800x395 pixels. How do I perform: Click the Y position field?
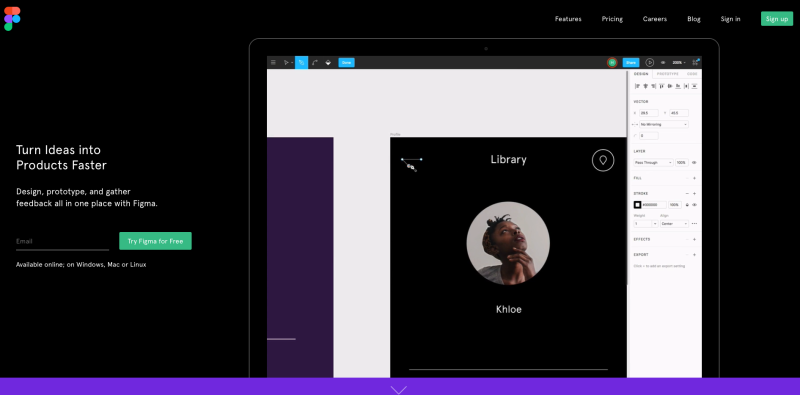(679, 113)
